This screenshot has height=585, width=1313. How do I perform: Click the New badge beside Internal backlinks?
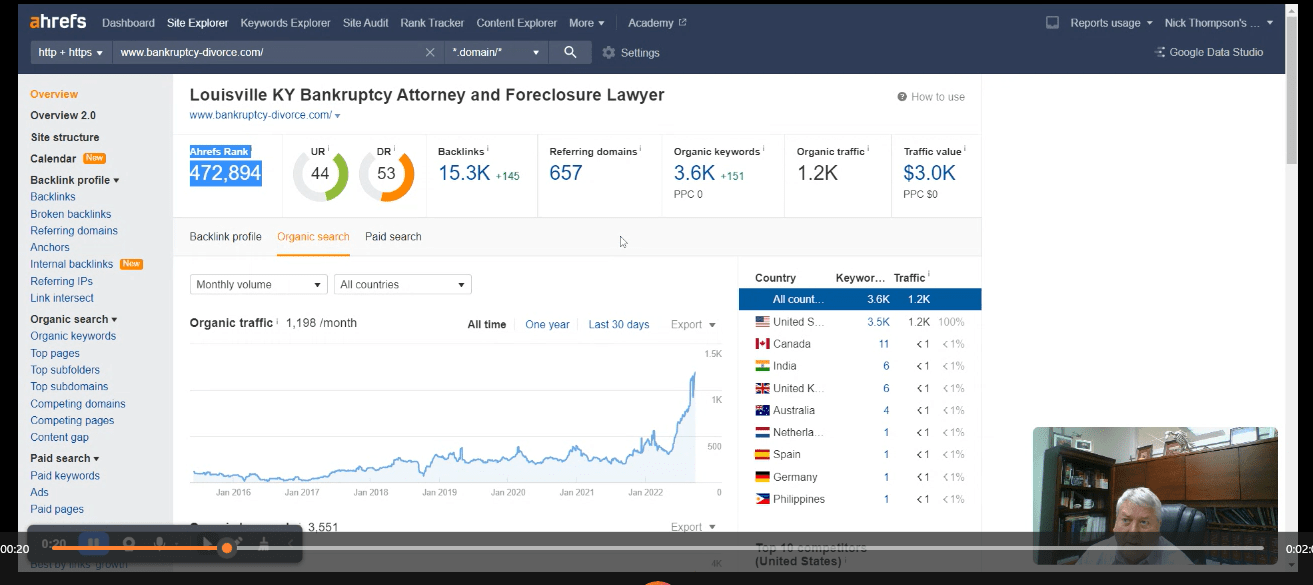click(131, 264)
